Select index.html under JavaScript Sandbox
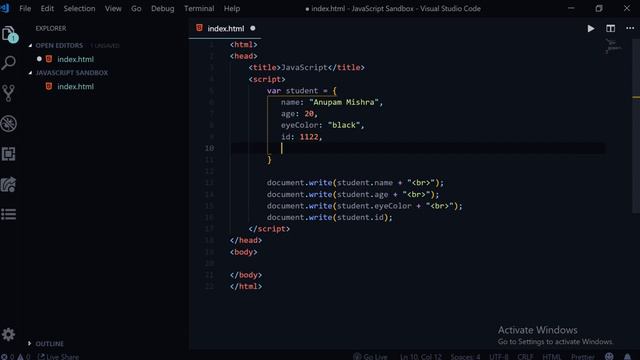The width and height of the screenshot is (640, 360). 76,87
